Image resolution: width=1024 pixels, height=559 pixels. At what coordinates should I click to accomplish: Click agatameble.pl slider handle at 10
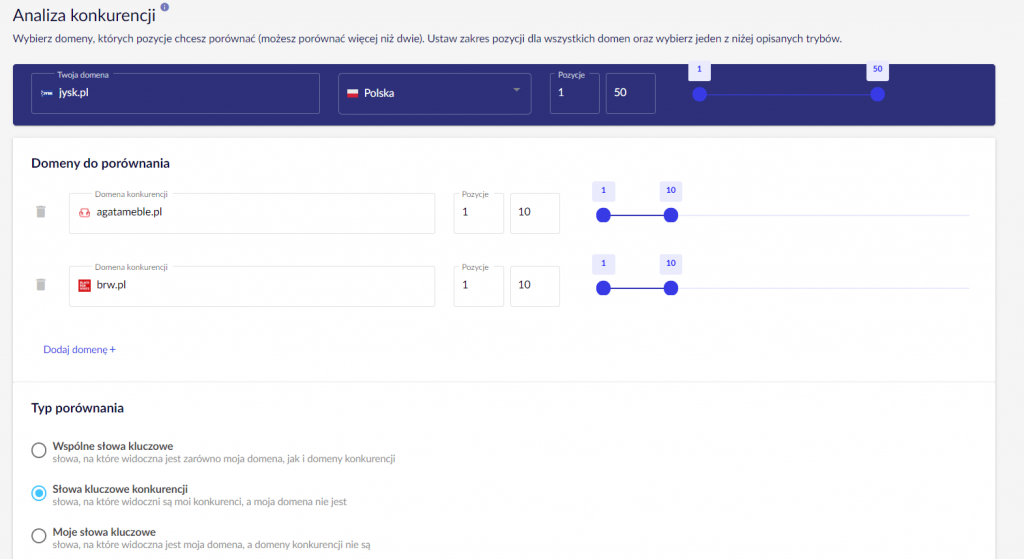(x=671, y=215)
